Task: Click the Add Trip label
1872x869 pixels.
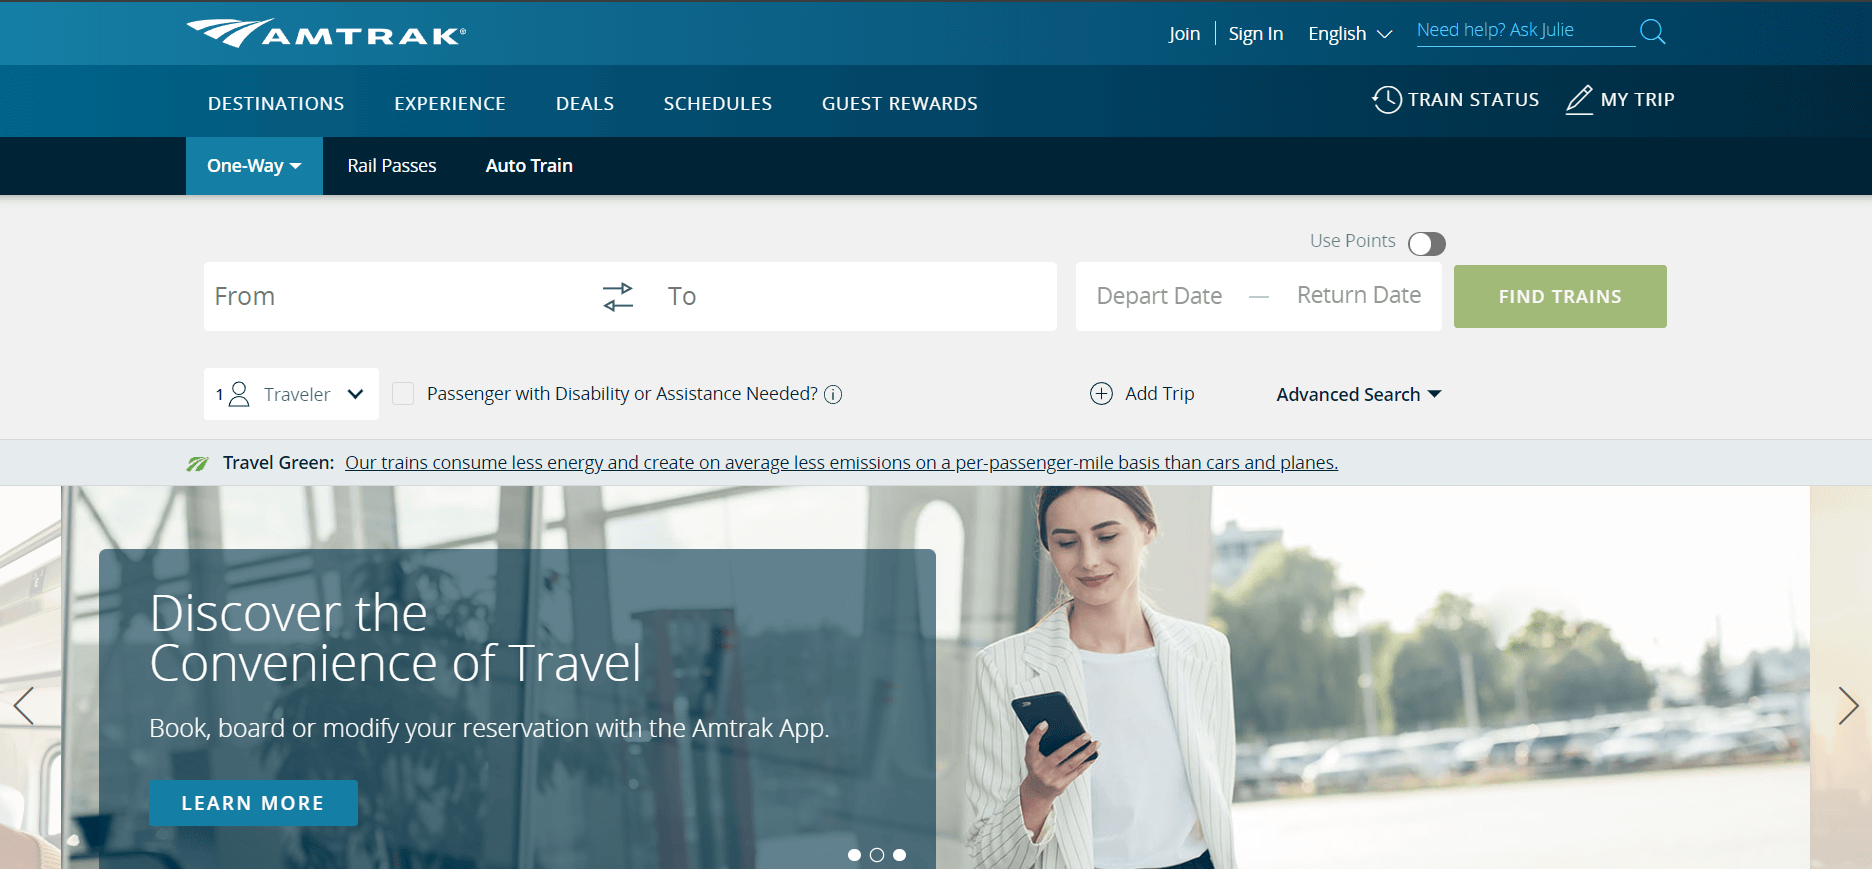Action: [x=1160, y=393]
